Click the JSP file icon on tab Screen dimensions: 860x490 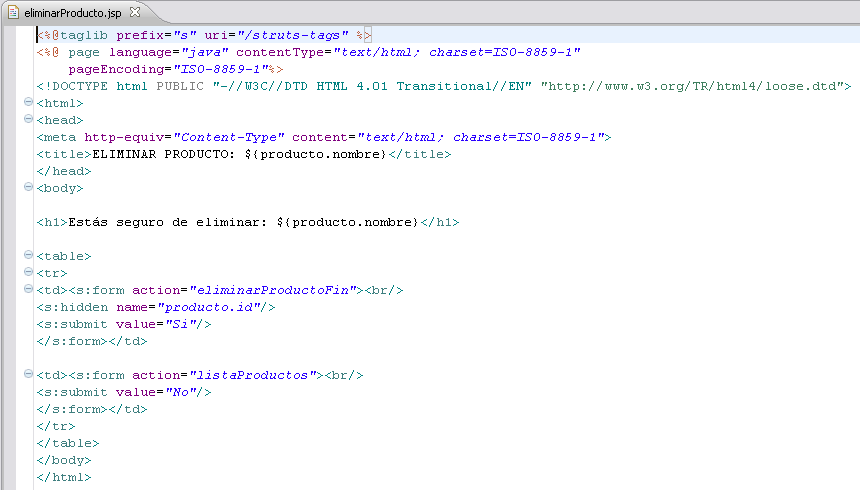coord(13,12)
